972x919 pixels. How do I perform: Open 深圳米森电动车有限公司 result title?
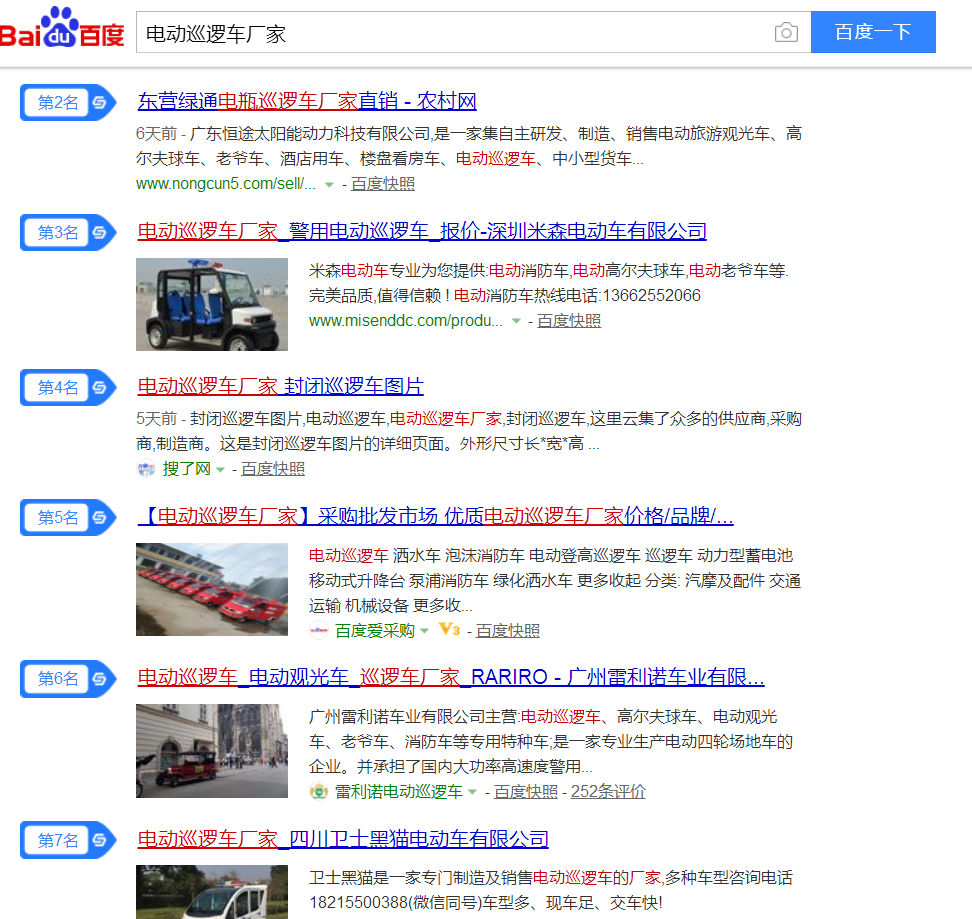422,231
